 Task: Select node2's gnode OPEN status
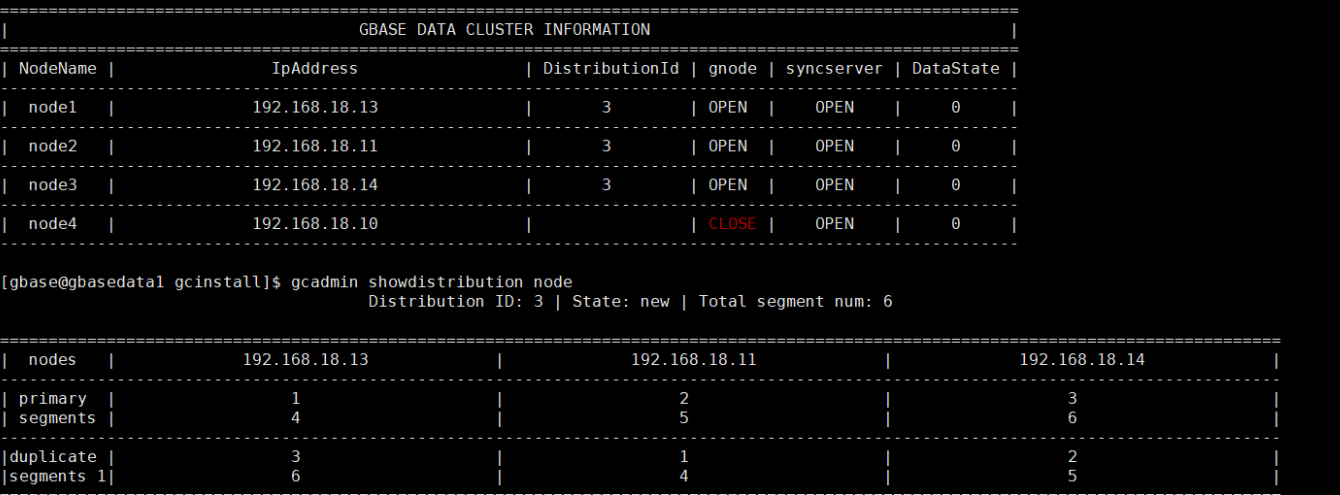(728, 146)
